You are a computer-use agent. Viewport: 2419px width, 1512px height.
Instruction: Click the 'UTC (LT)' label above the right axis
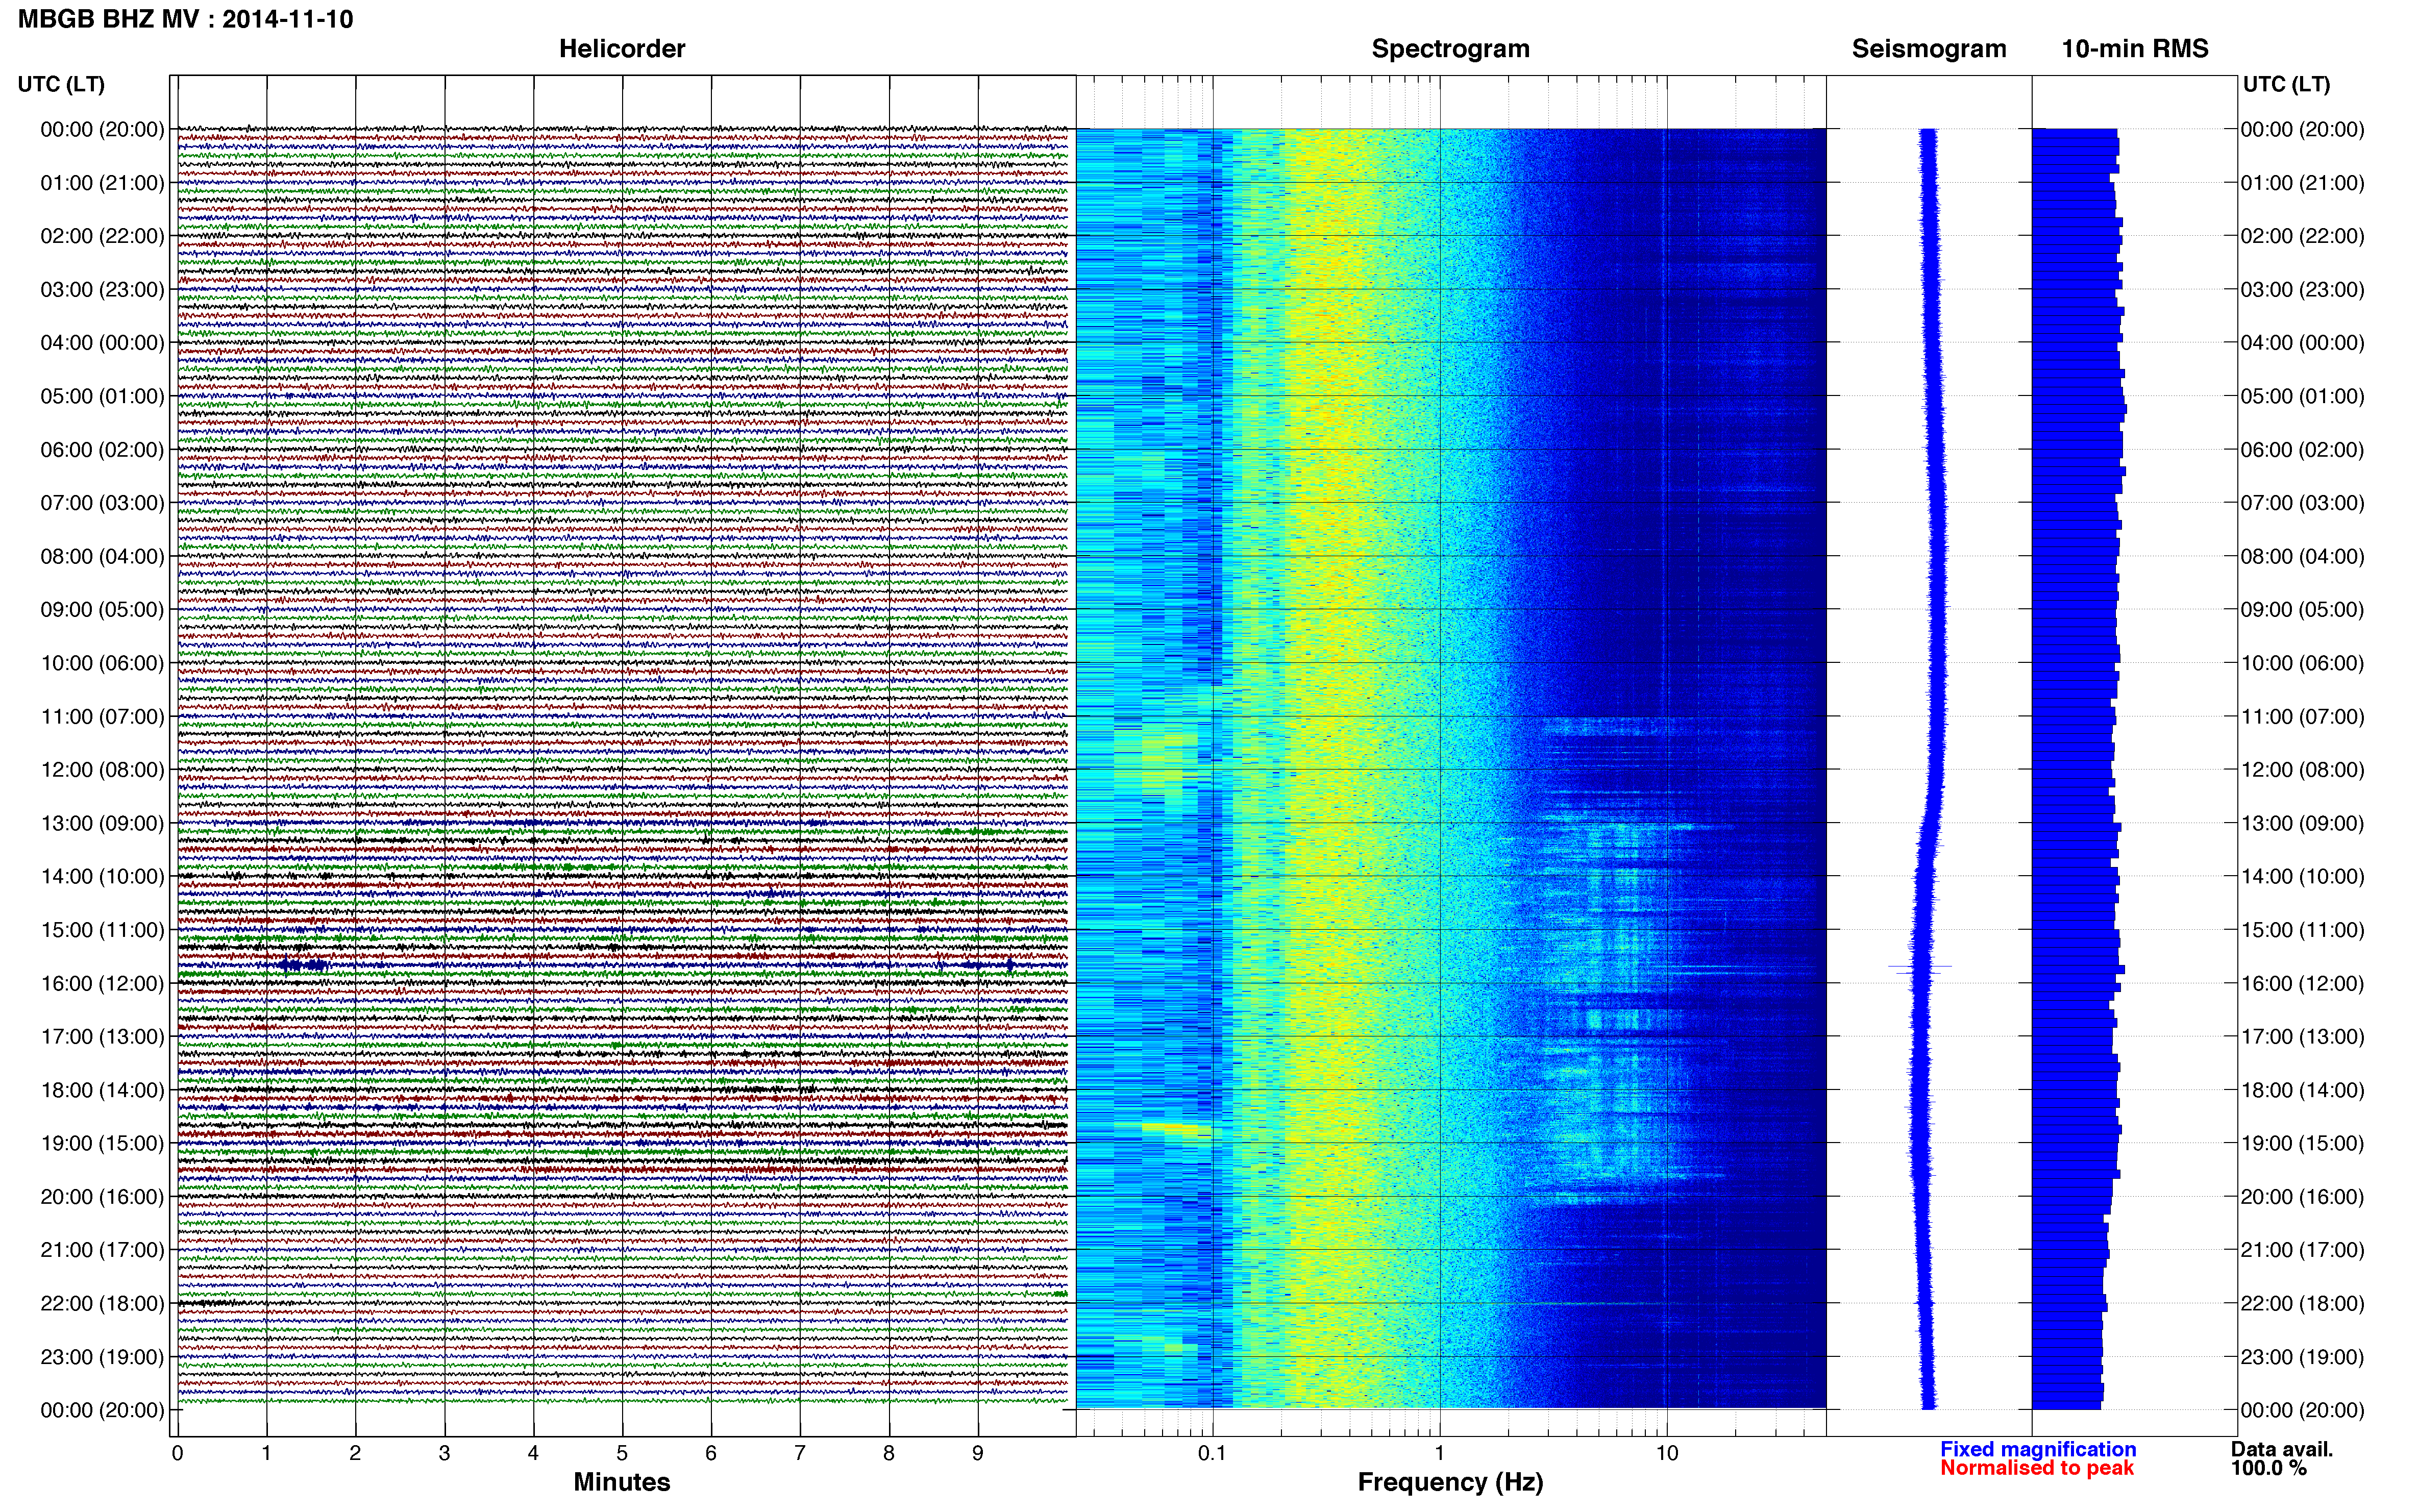tap(2286, 84)
